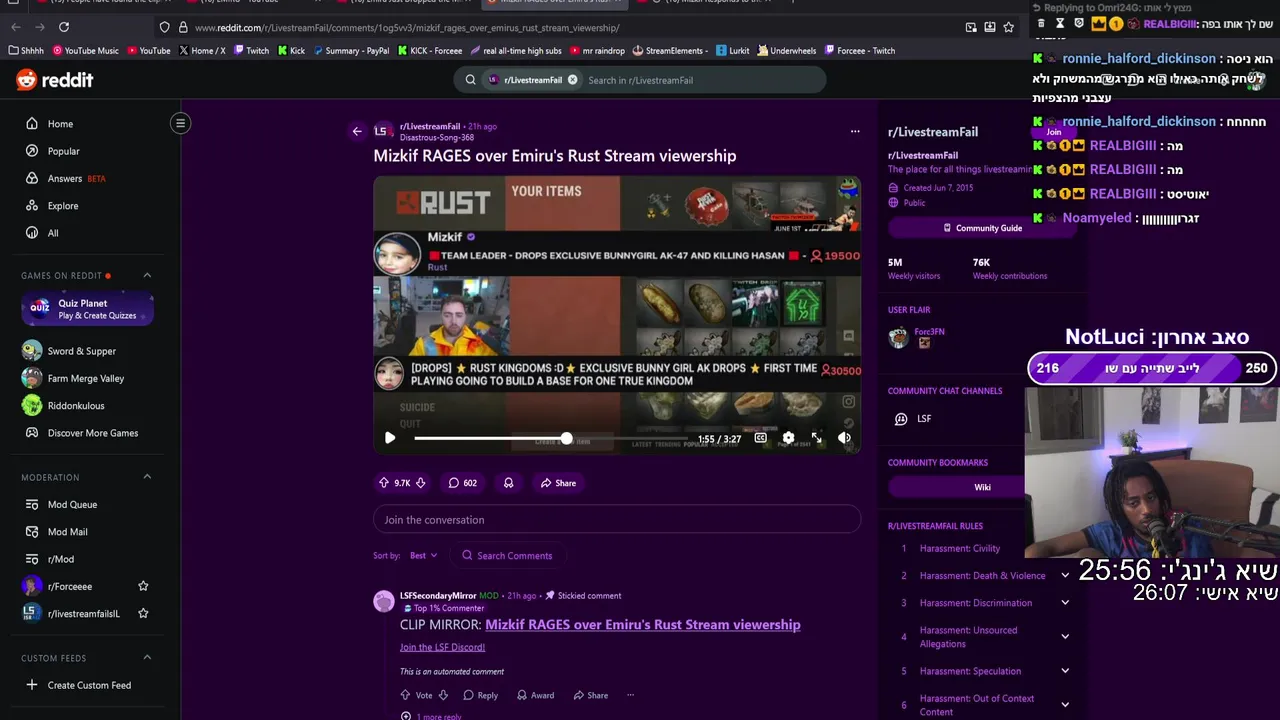1280x720 pixels.
Task: Seek video using progress slider
Action: click(566, 438)
